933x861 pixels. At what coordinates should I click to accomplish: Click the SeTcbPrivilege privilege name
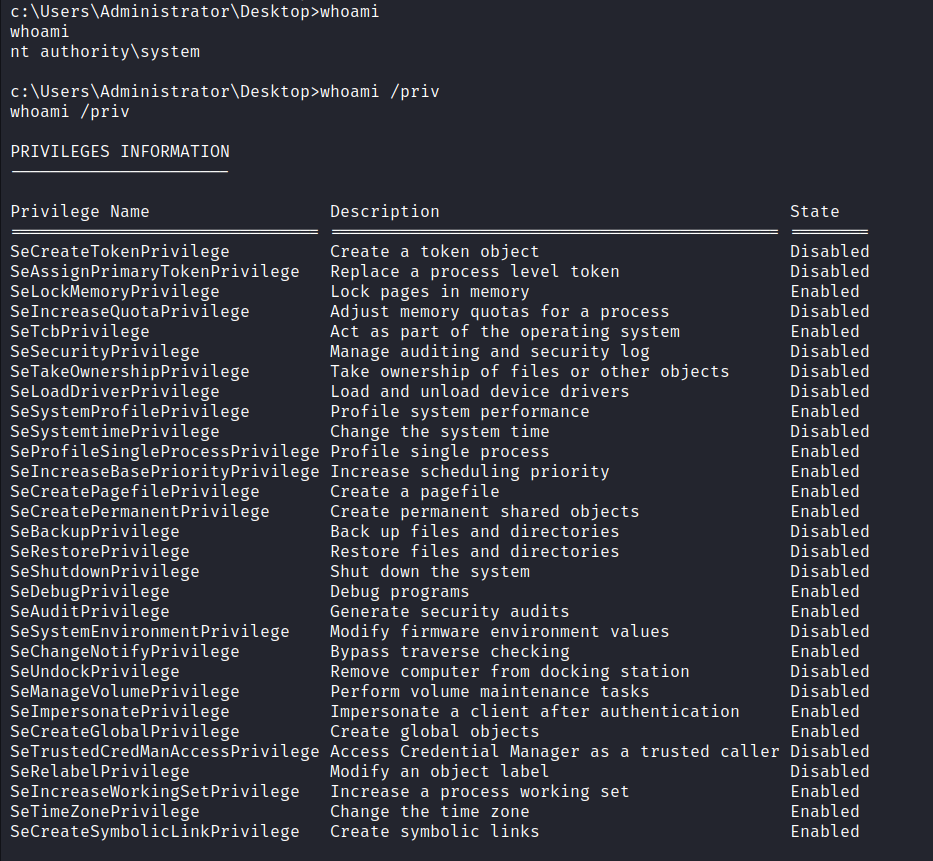coord(80,331)
